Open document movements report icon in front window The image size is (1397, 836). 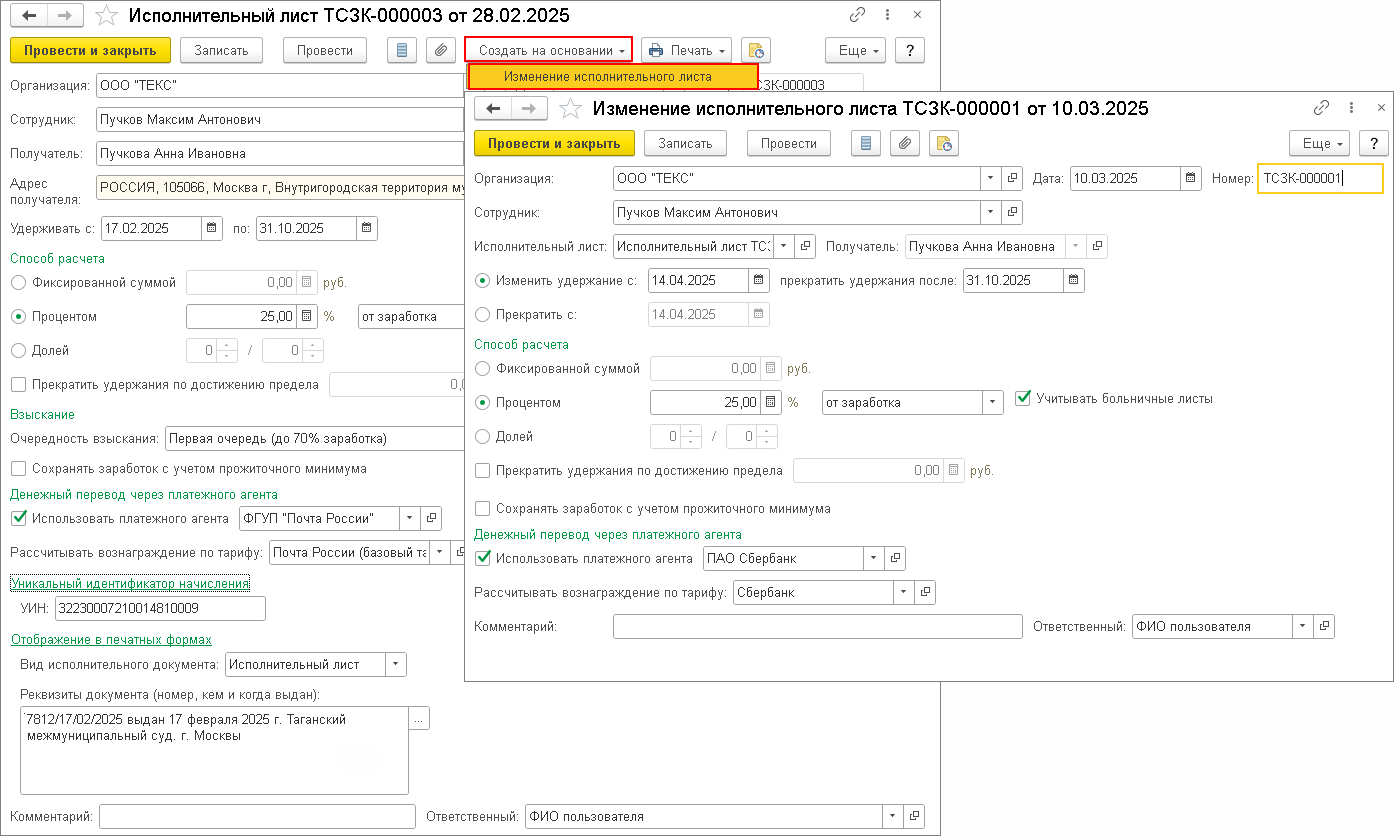[866, 144]
